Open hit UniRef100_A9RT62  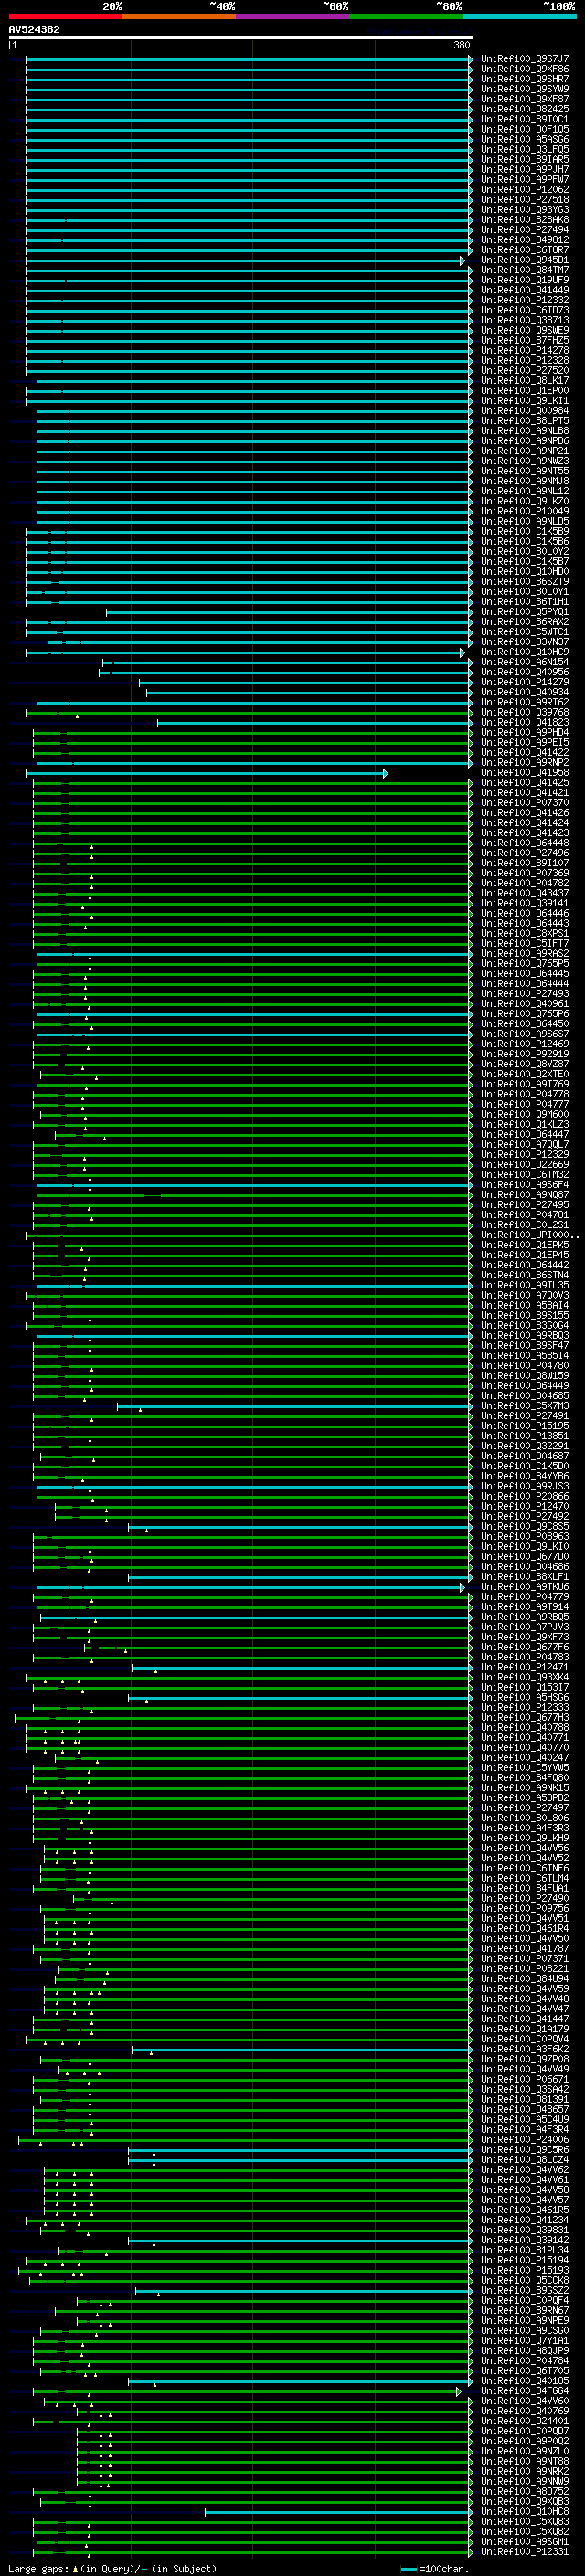coord(525,702)
